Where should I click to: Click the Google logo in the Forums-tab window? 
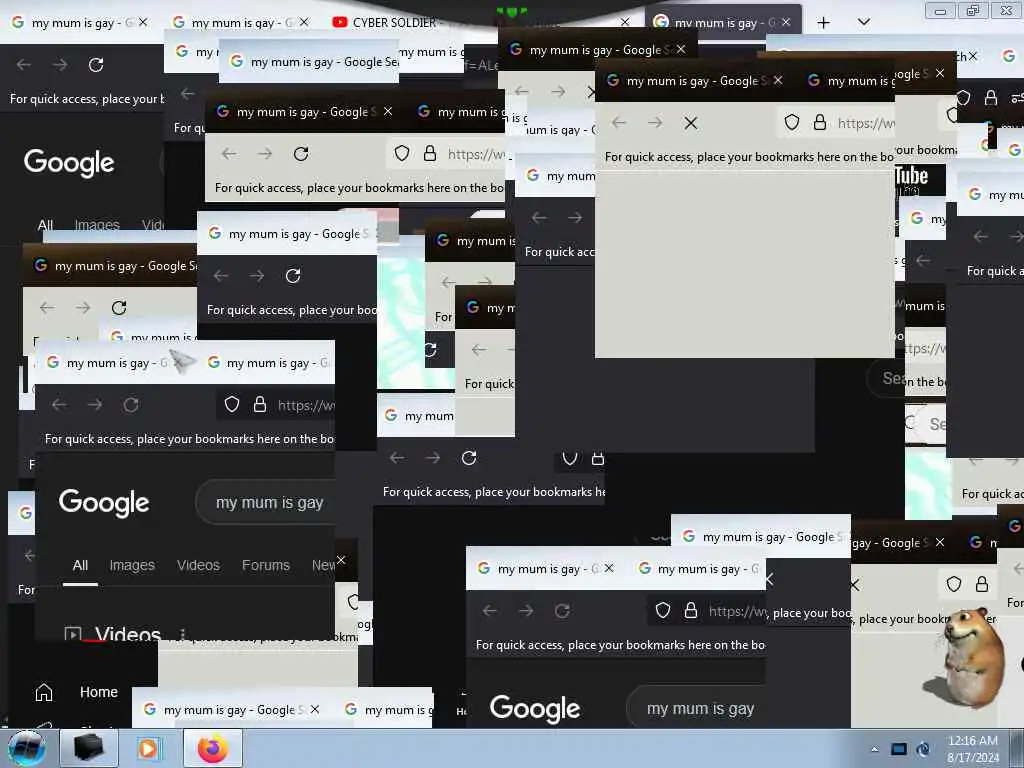click(x=104, y=502)
